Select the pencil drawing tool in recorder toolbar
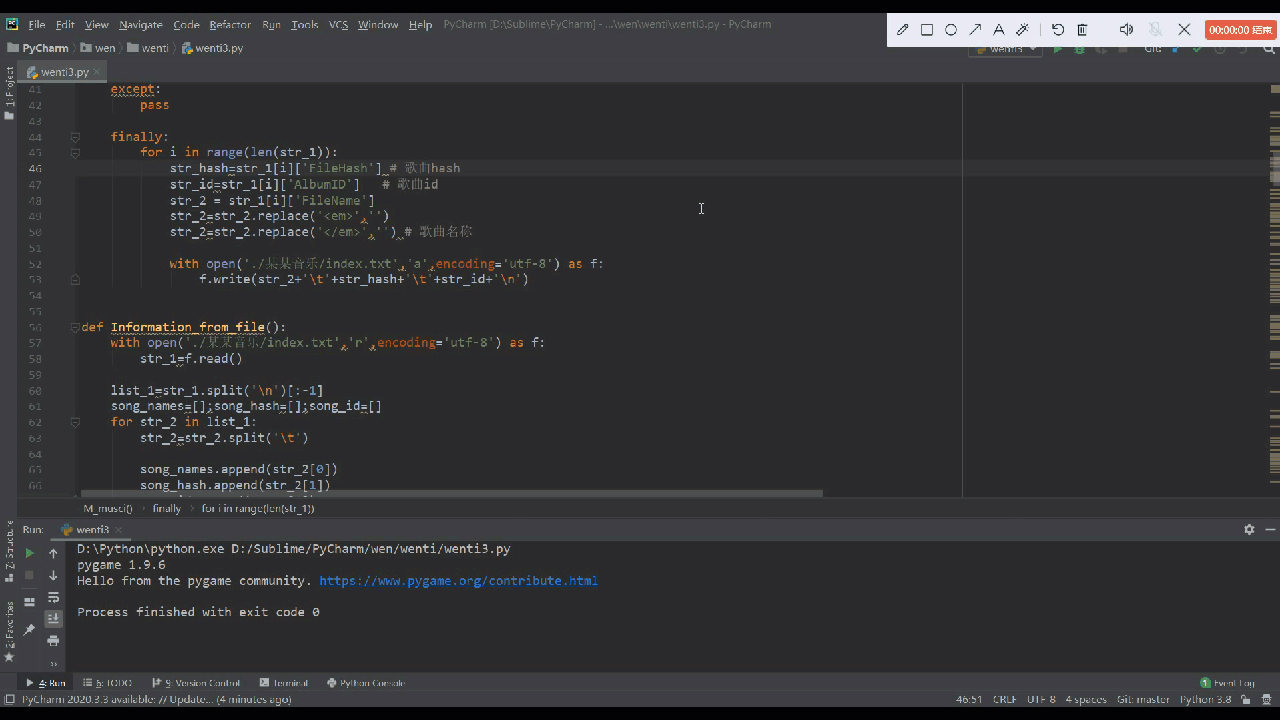This screenshot has height=720, width=1280. 903,30
